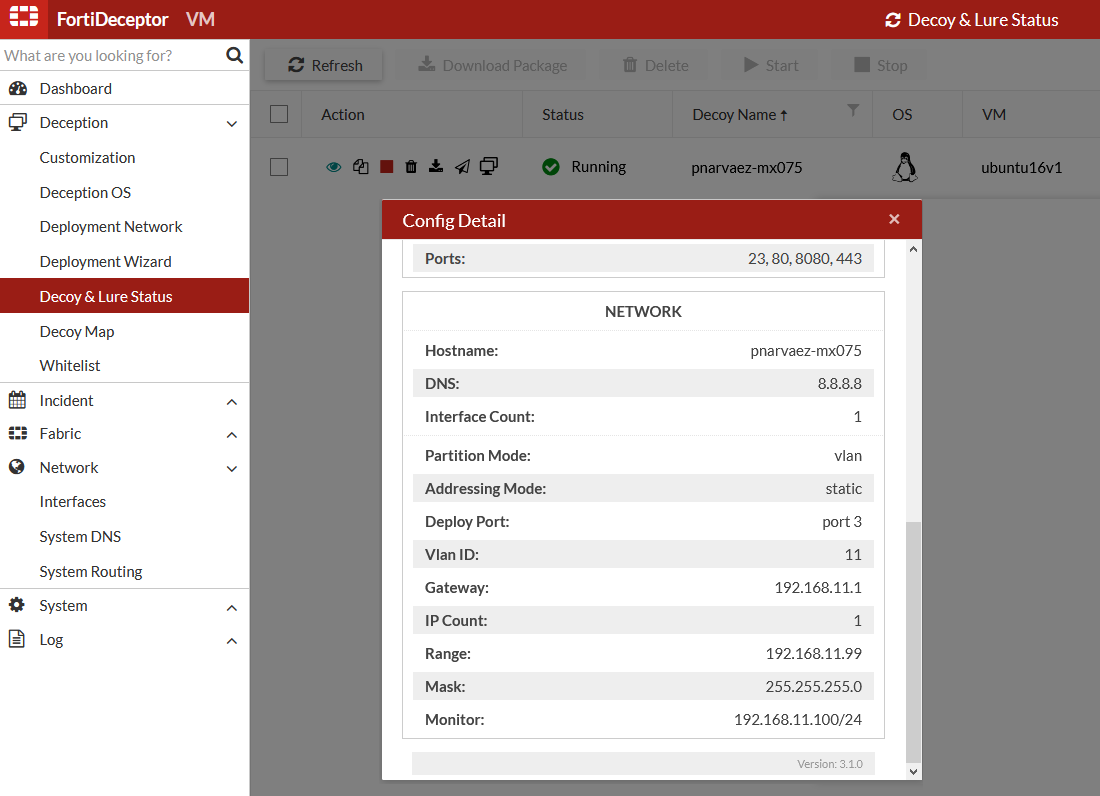1100x796 pixels.
Task: Close the Config Detail dialog
Action: point(894,219)
